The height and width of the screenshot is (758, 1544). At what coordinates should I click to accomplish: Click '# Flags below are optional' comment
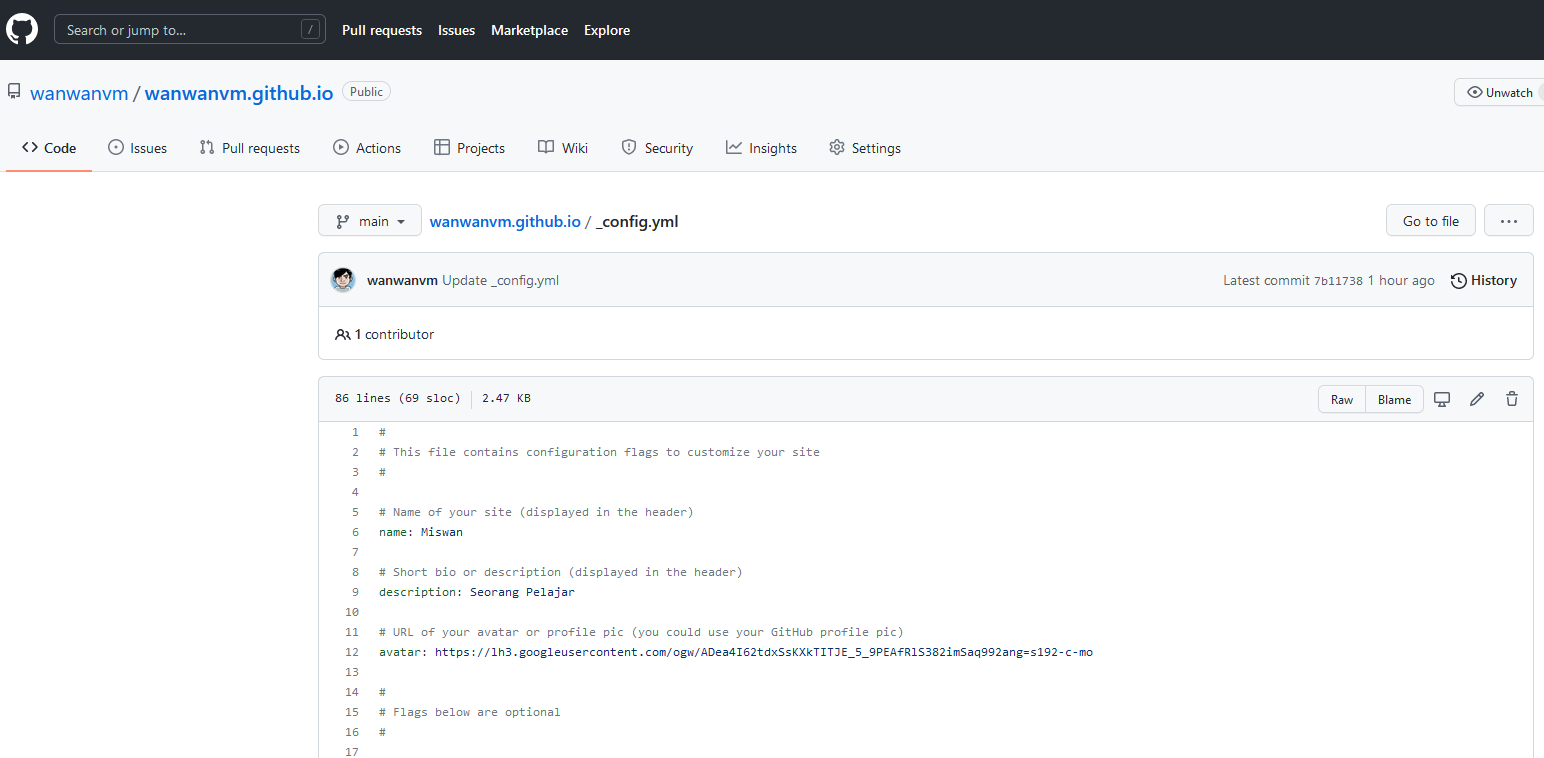(470, 712)
